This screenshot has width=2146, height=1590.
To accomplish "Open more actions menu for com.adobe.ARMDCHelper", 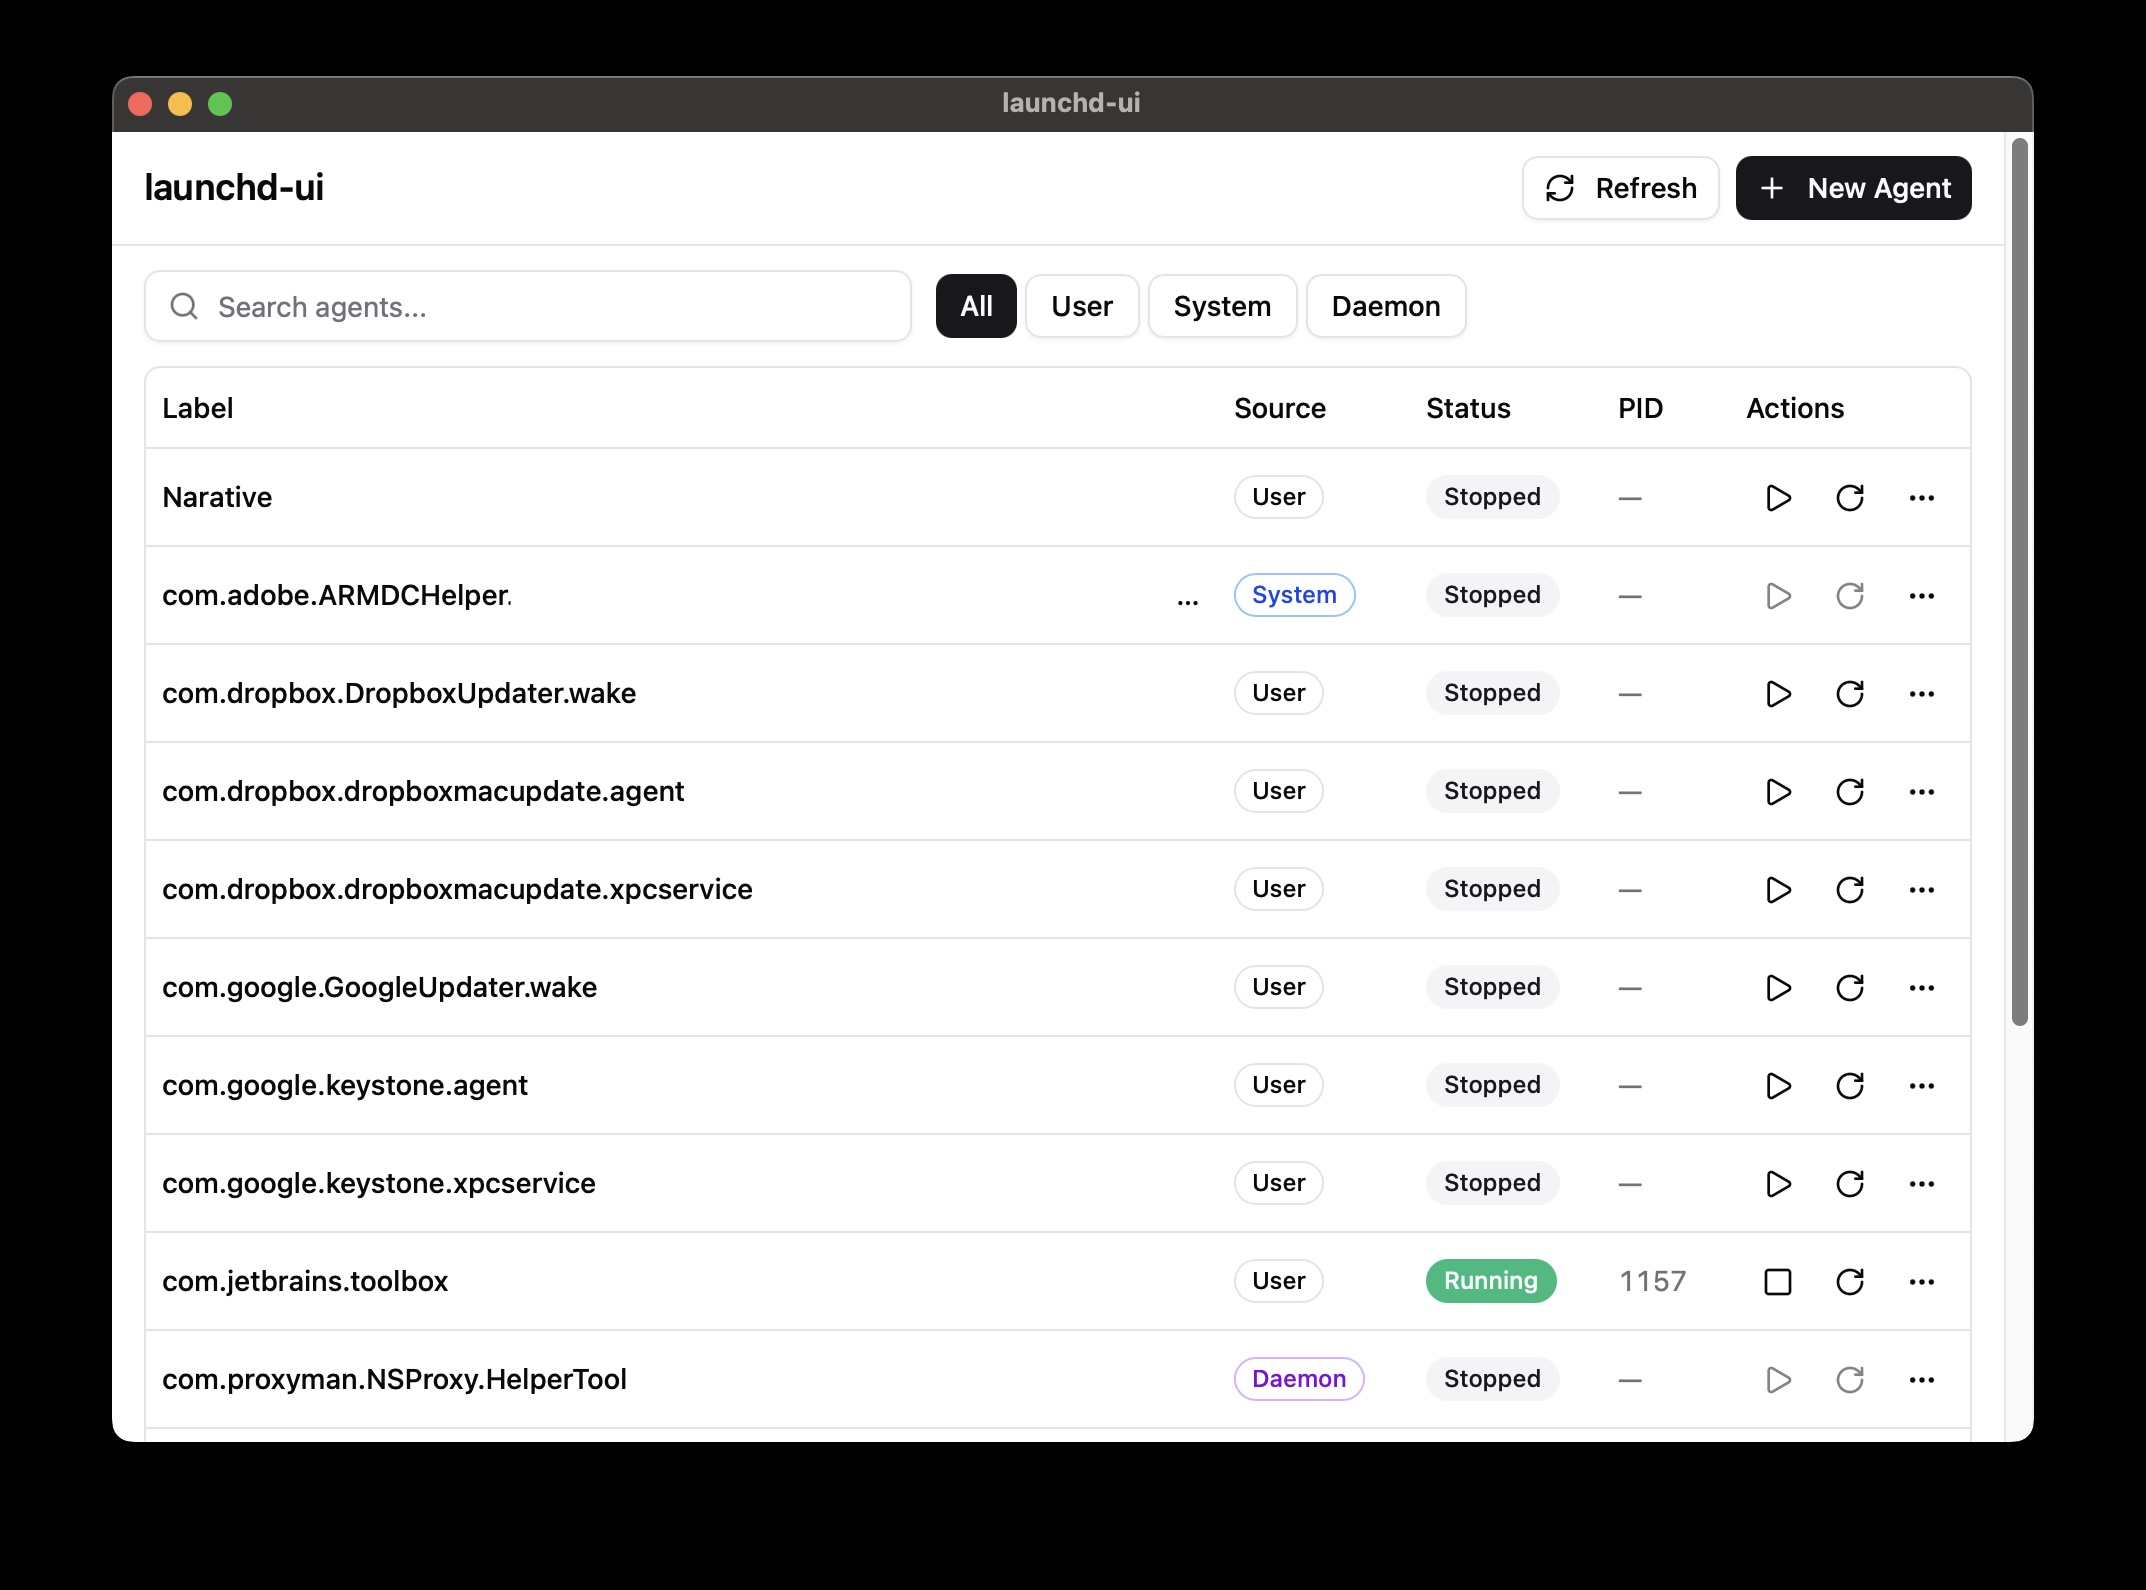I will 1921,595.
